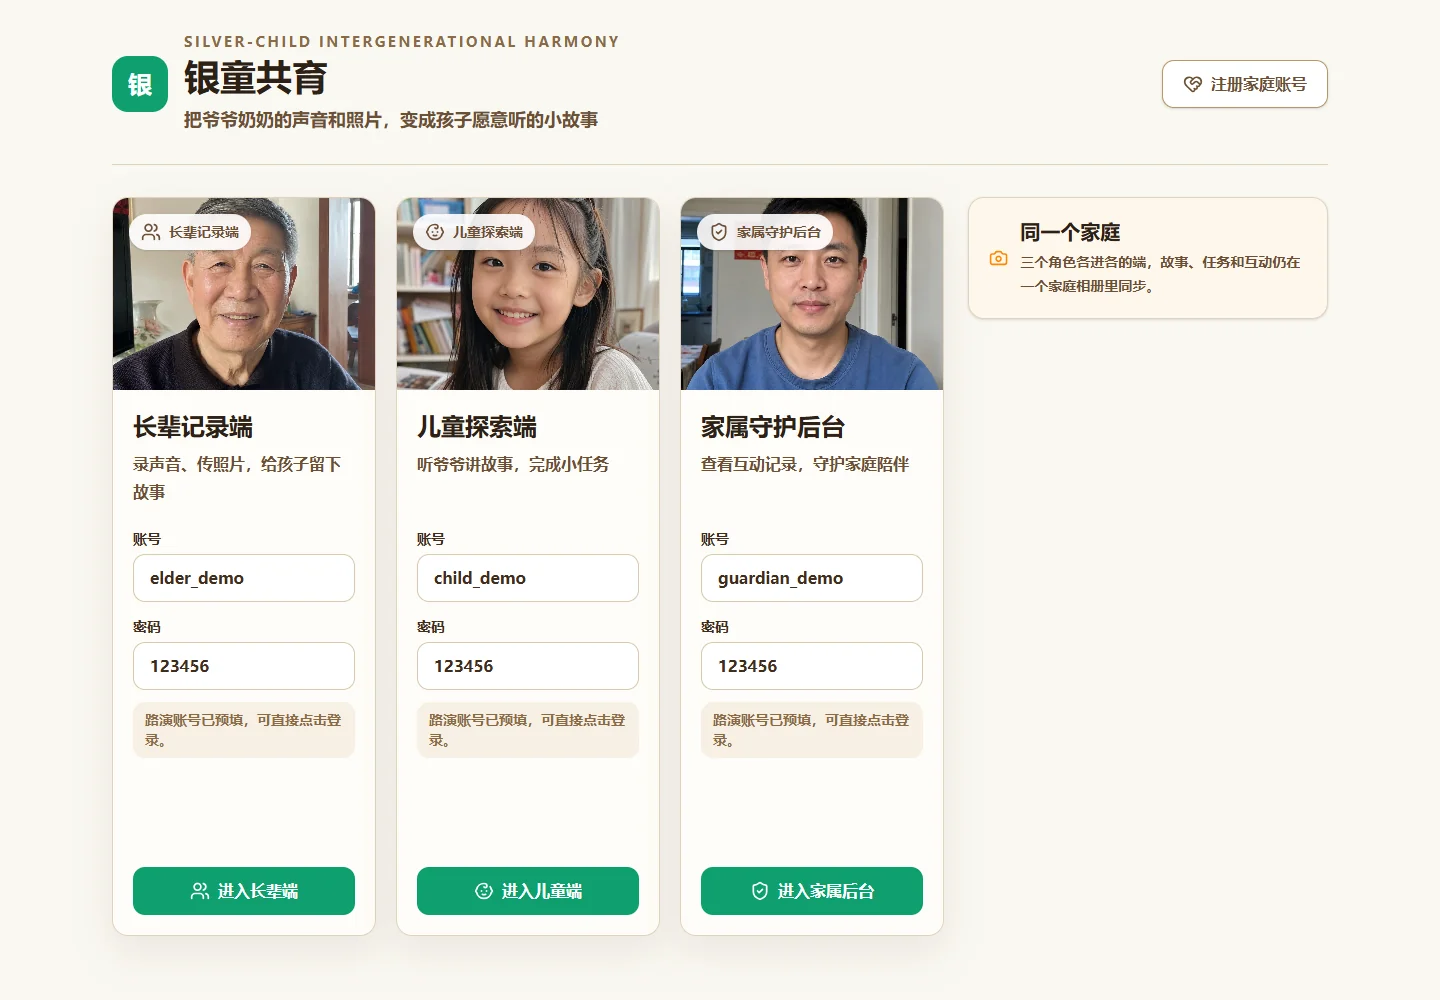Click 查看互动记录，守护家庭陪伴 description
The width and height of the screenshot is (1440, 1000).
coord(805,464)
